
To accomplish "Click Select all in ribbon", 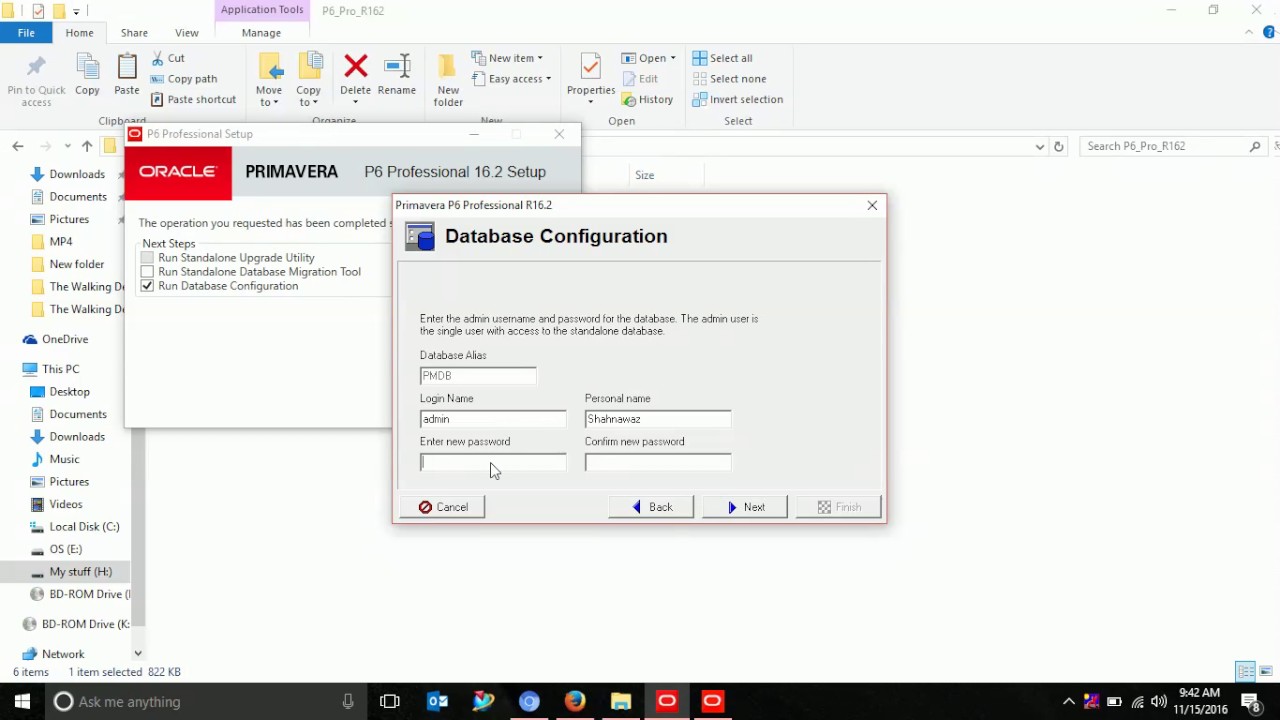I will point(722,58).
